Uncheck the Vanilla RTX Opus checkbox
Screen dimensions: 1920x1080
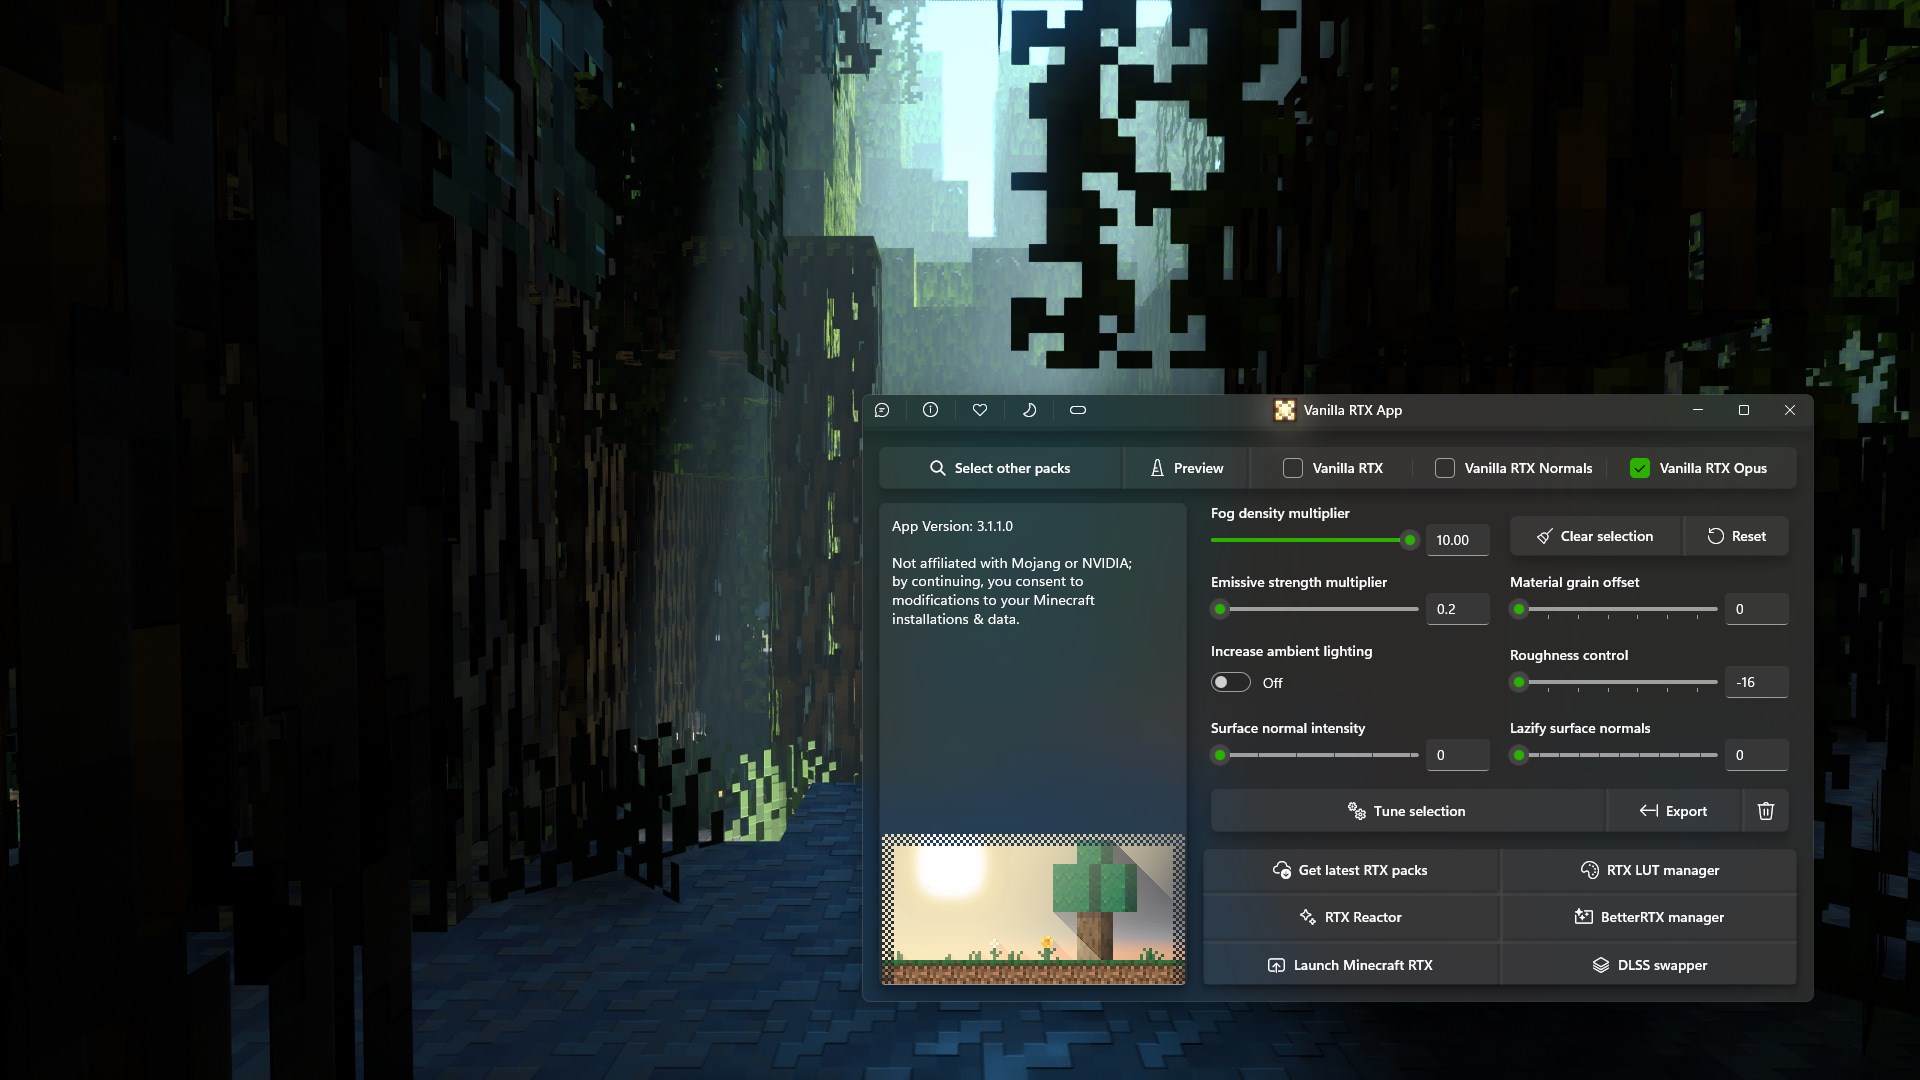[x=1640, y=468]
